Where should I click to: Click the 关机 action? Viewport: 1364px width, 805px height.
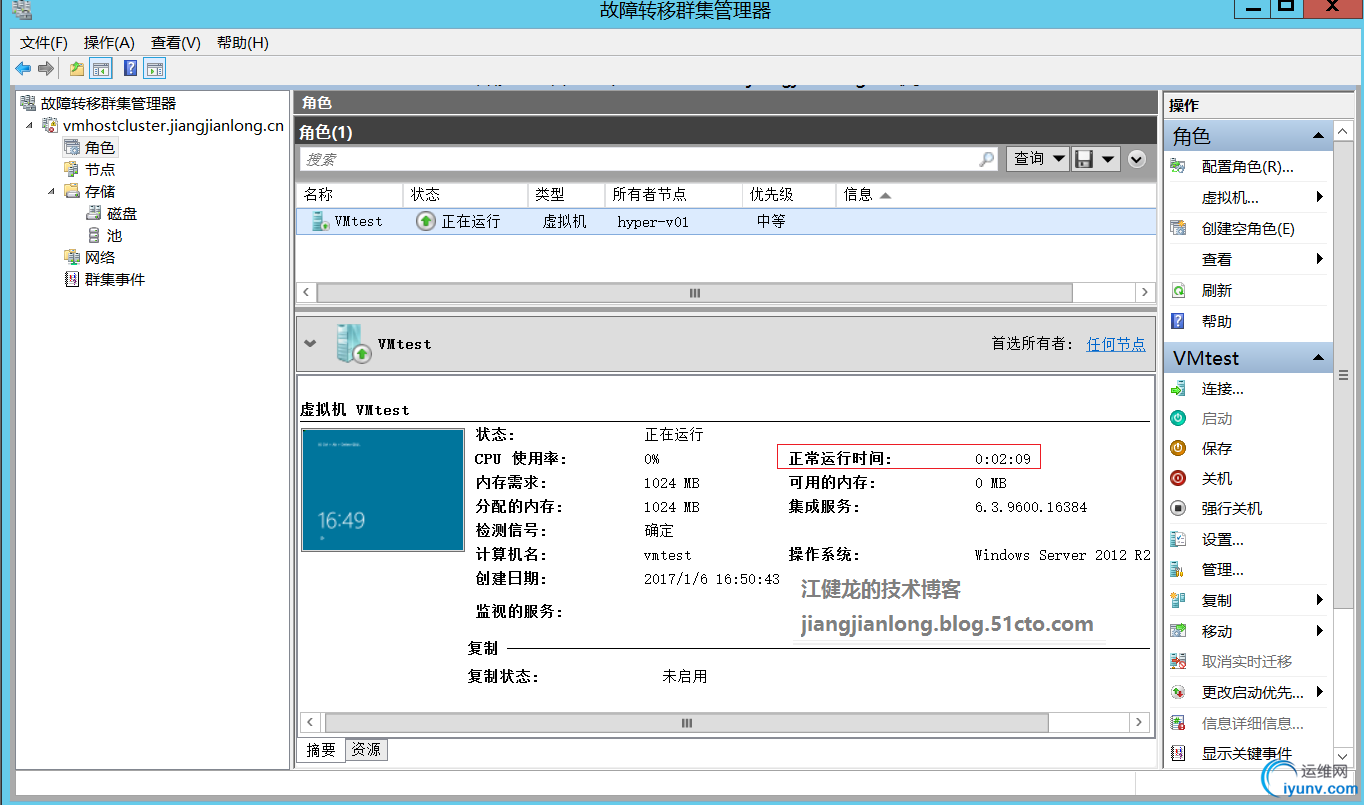tap(1217, 479)
